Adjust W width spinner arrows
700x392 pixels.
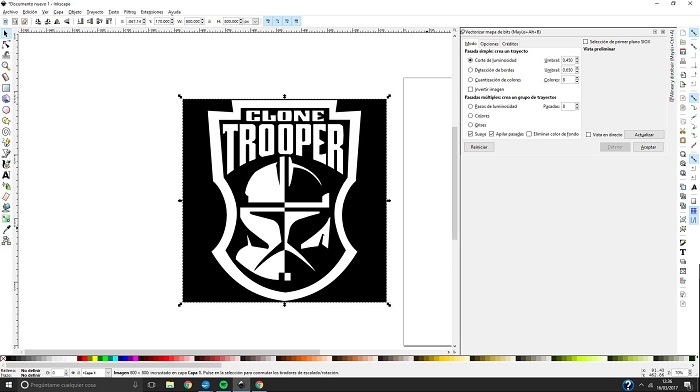[202, 21]
